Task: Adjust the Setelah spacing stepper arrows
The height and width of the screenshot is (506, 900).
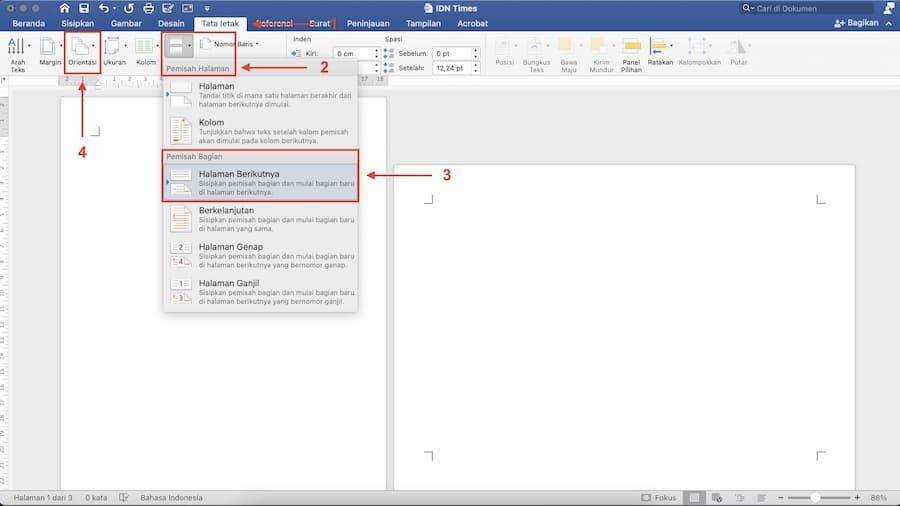Action: [x=476, y=68]
